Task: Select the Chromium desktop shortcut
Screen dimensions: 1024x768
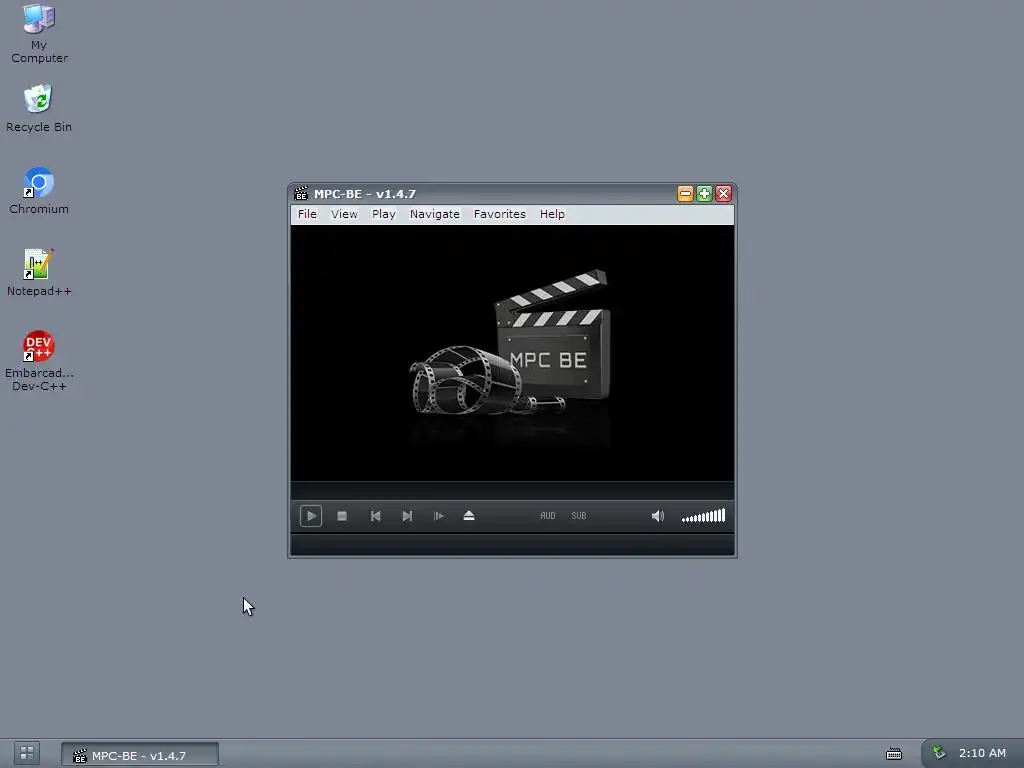Action: pos(39,191)
